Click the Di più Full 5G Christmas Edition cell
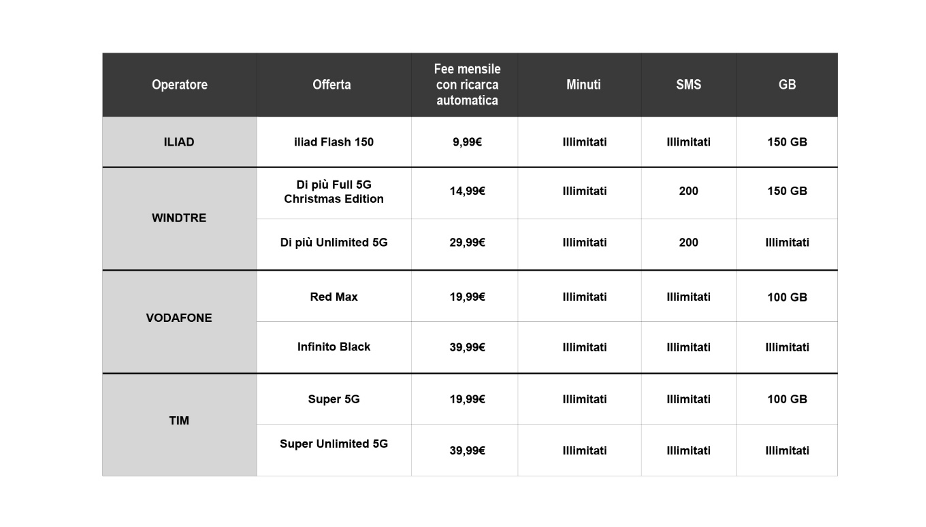Viewport: 926px width, 527px height. (333, 192)
